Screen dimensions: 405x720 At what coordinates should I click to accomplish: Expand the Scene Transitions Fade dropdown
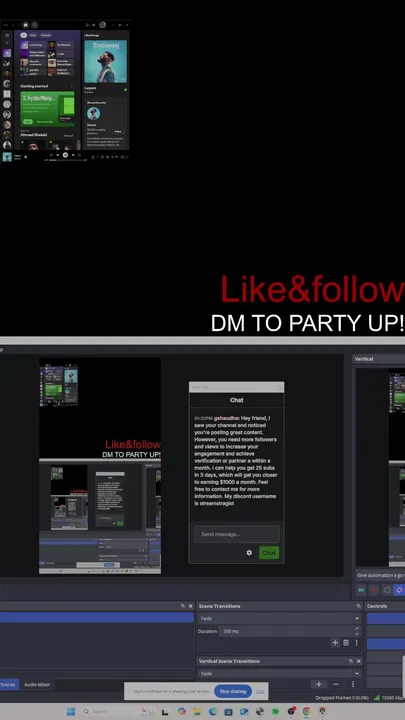pos(279,619)
